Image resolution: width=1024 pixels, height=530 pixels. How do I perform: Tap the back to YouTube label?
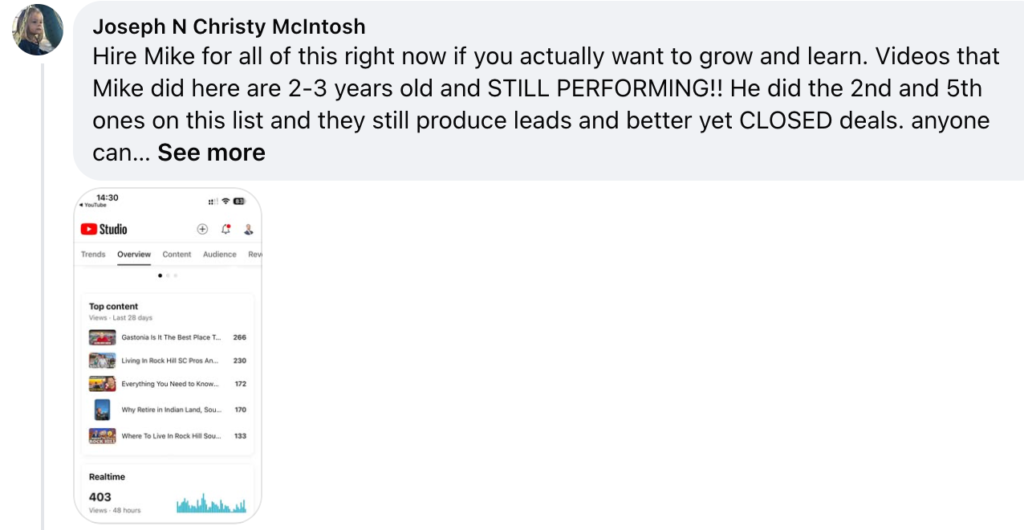click(93, 205)
